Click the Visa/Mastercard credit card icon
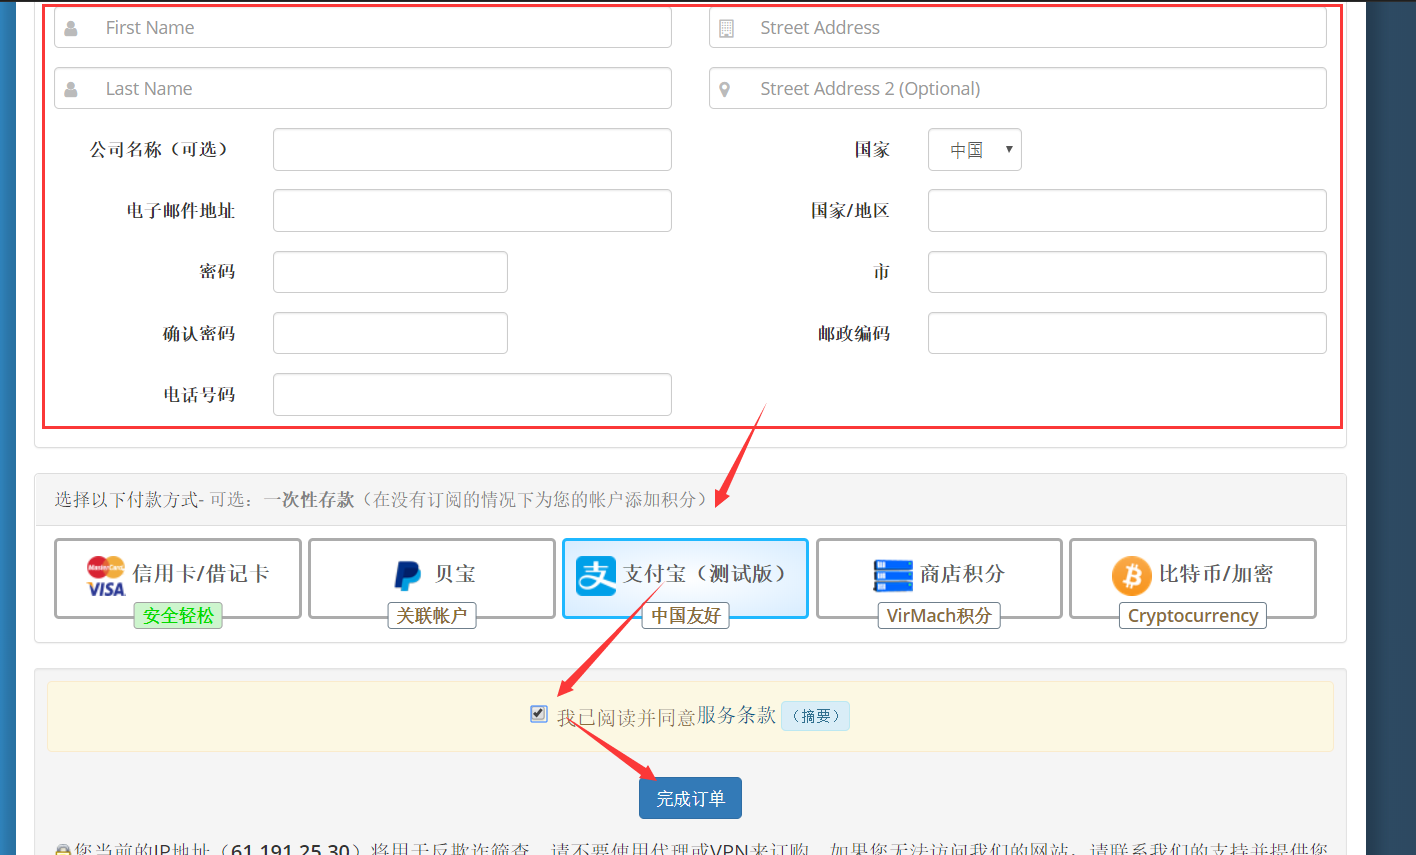The width and height of the screenshot is (1416, 855). click(106, 575)
